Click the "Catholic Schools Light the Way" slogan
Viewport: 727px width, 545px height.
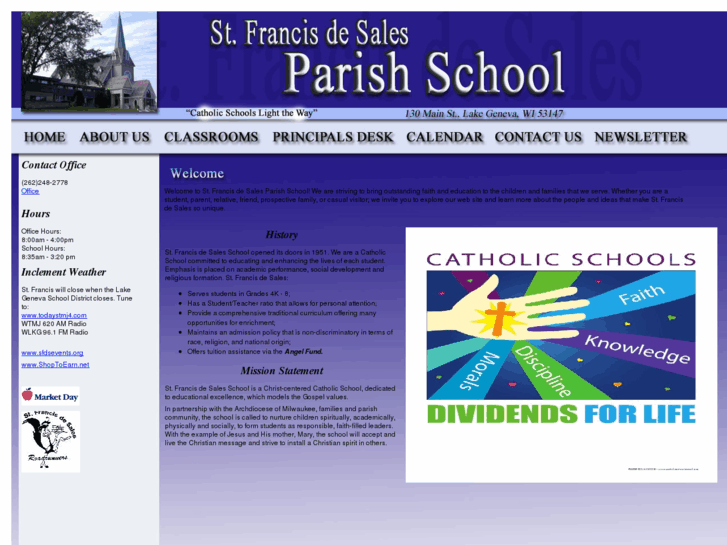click(x=252, y=113)
